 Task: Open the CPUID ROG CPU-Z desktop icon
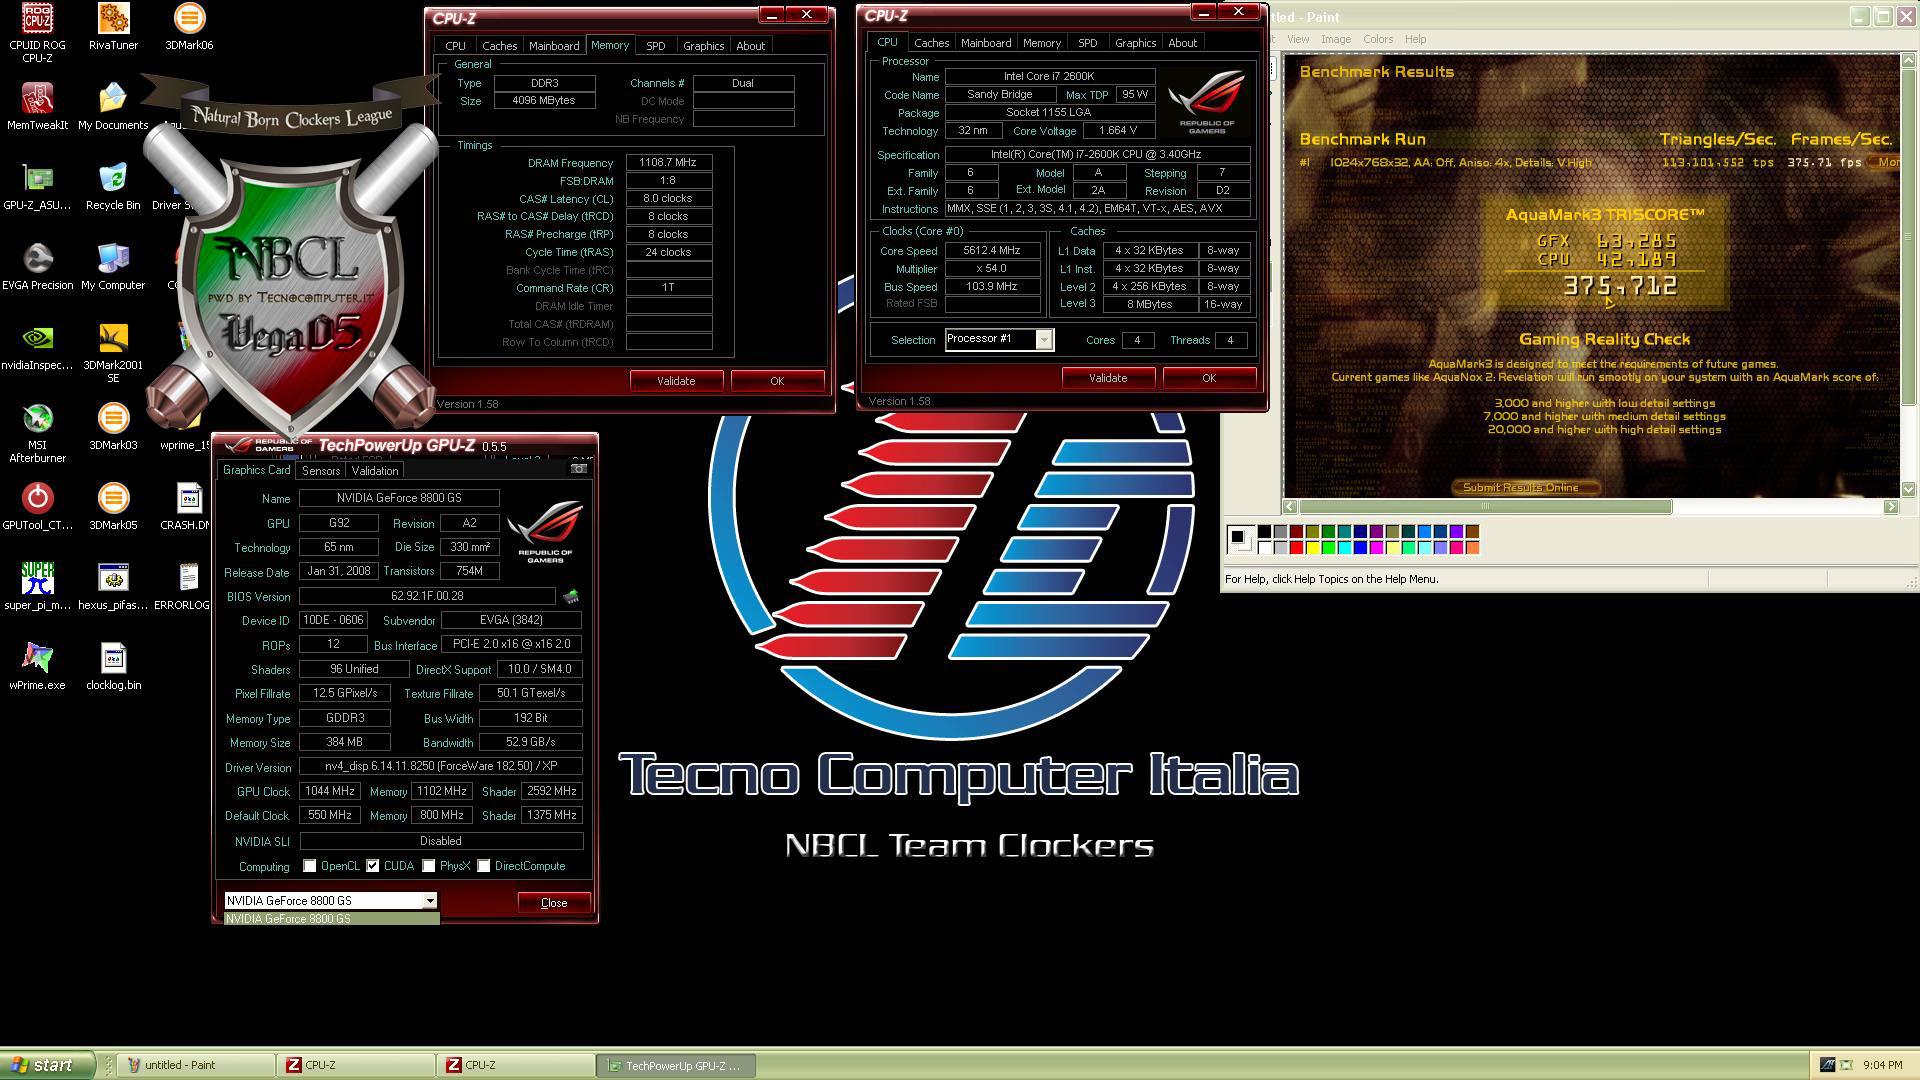(x=37, y=32)
